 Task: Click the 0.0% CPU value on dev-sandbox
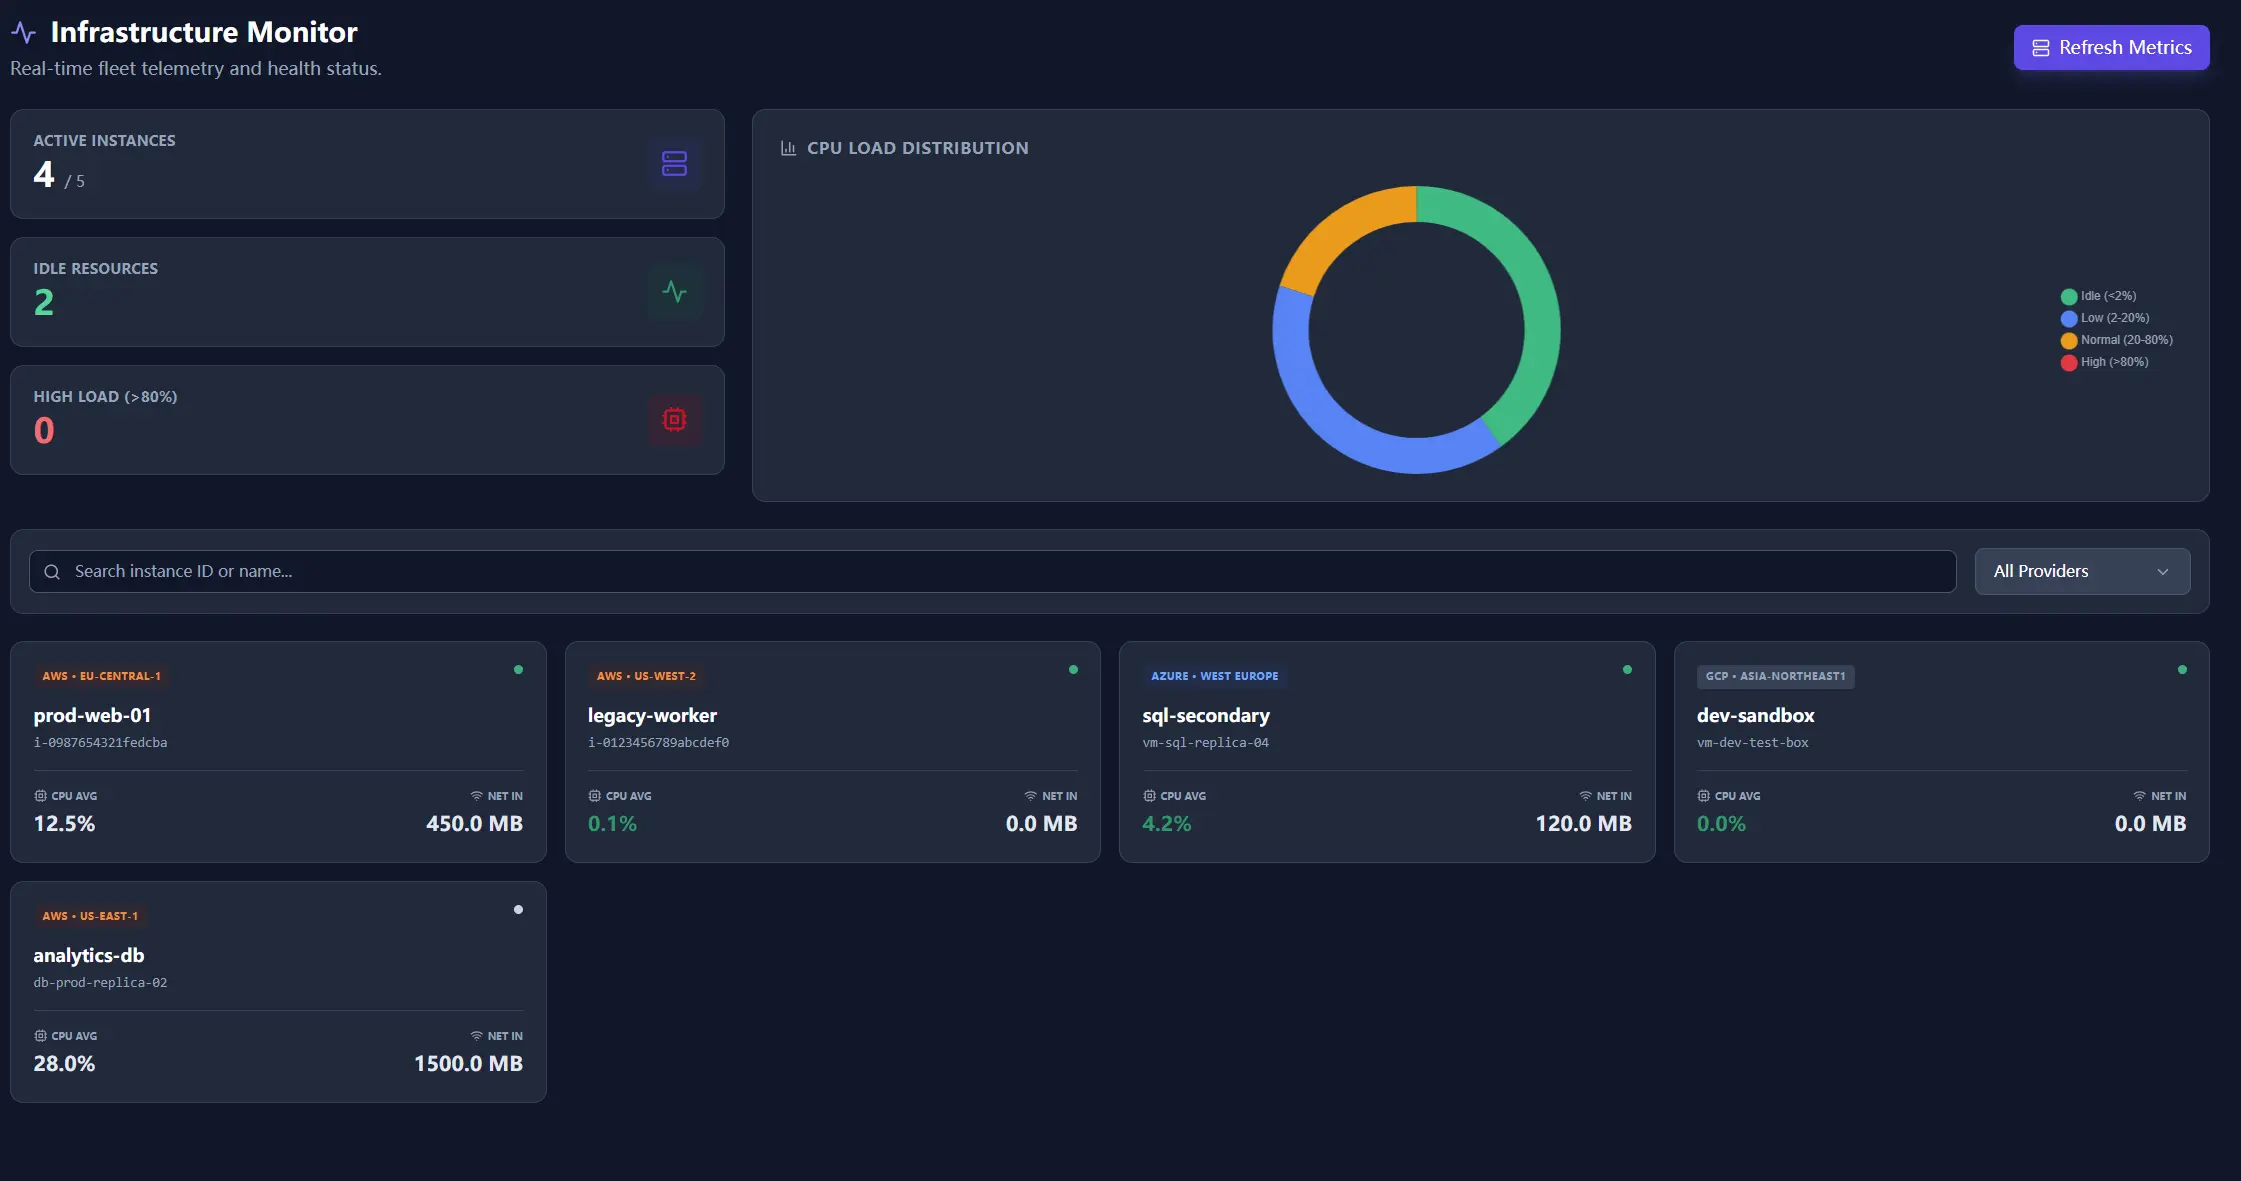pyautogui.click(x=1721, y=823)
